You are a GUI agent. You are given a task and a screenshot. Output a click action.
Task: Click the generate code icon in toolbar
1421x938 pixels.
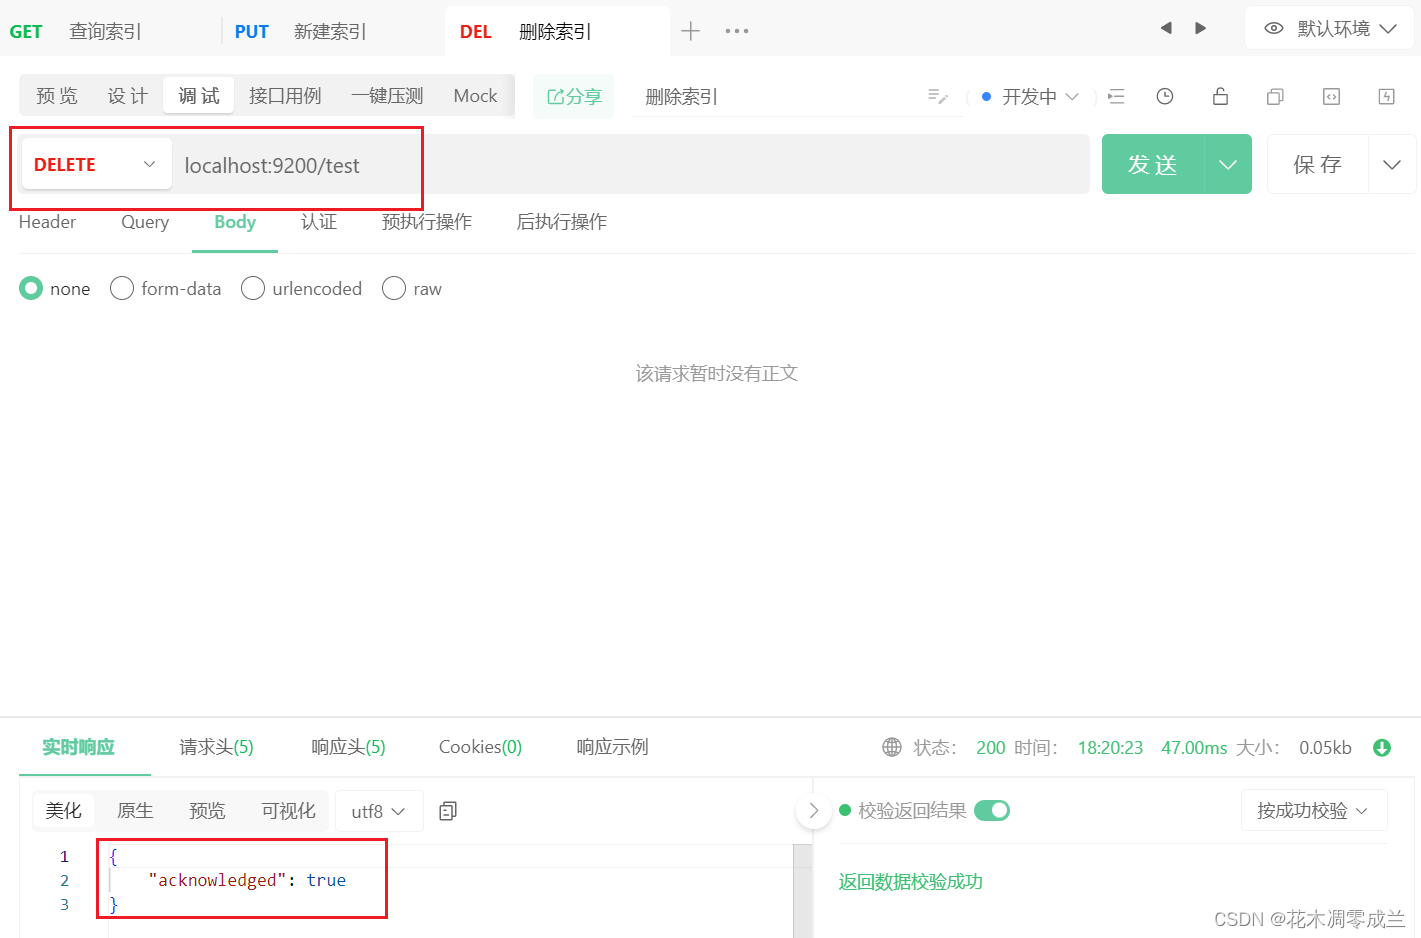tap(1331, 97)
